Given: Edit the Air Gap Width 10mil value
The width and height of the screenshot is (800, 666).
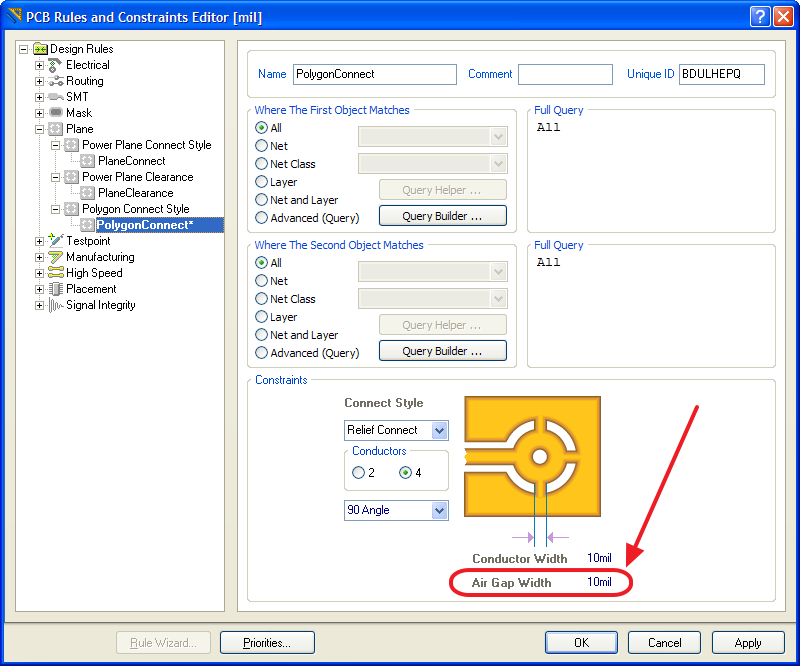Looking at the screenshot, I should pos(599,582).
